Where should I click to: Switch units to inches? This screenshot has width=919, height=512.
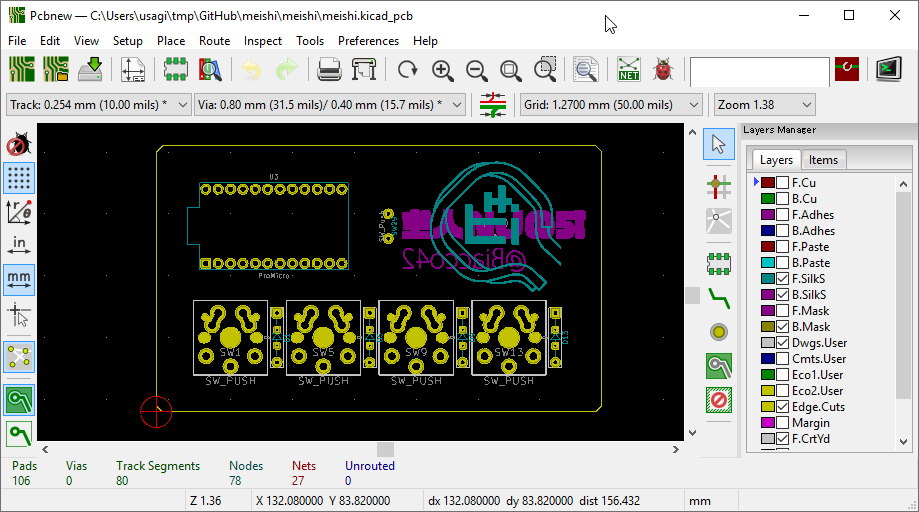click(x=19, y=245)
